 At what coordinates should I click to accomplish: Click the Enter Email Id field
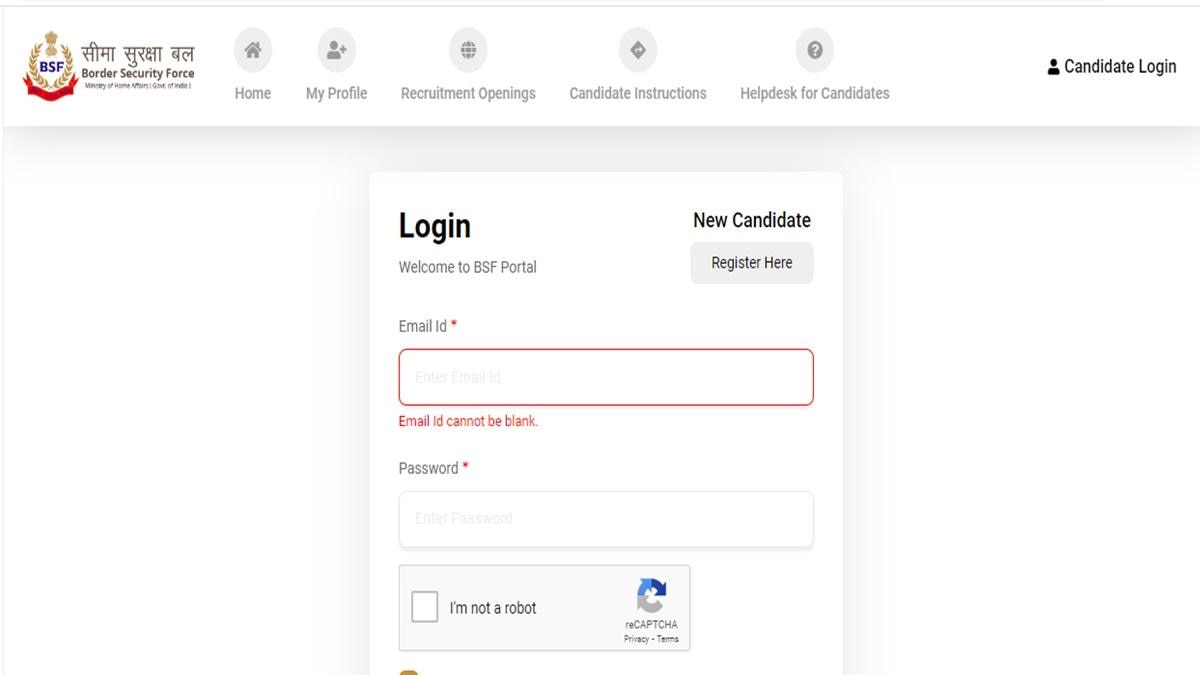tap(605, 377)
